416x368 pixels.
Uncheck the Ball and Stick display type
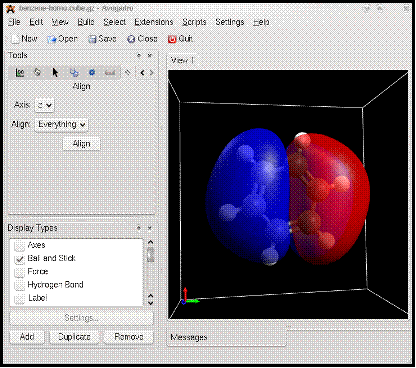[x=20, y=259]
